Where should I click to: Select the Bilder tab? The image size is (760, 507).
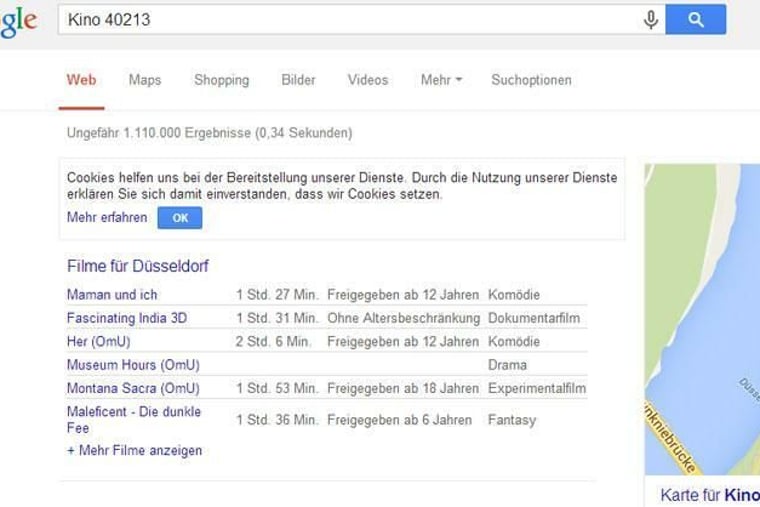(298, 80)
